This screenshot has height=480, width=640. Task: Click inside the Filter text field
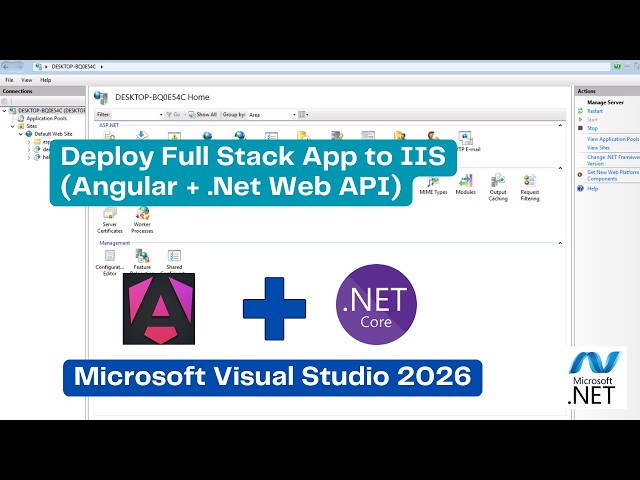pos(135,115)
